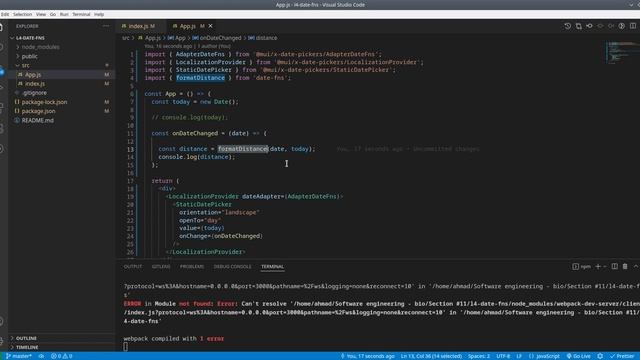
Task: Open the Run menu
Action: coord(64,14)
